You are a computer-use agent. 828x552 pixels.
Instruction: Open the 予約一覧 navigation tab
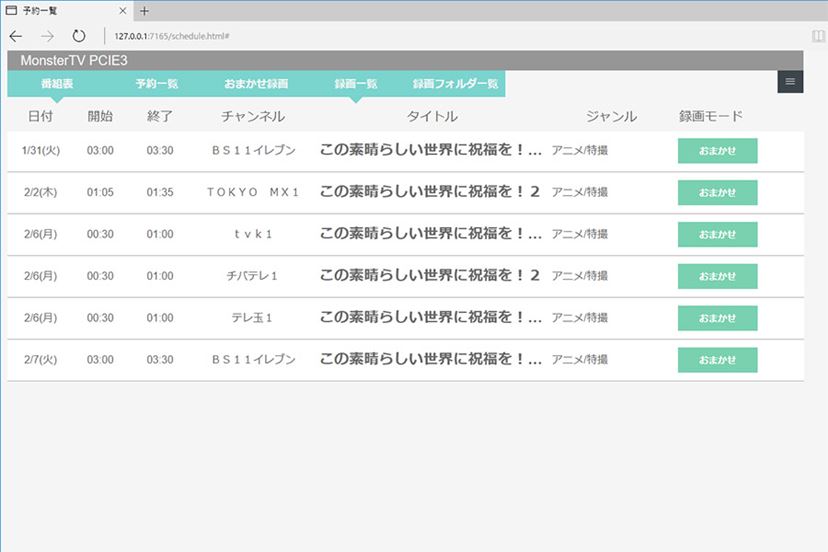pyautogui.click(x=156, y=83)
